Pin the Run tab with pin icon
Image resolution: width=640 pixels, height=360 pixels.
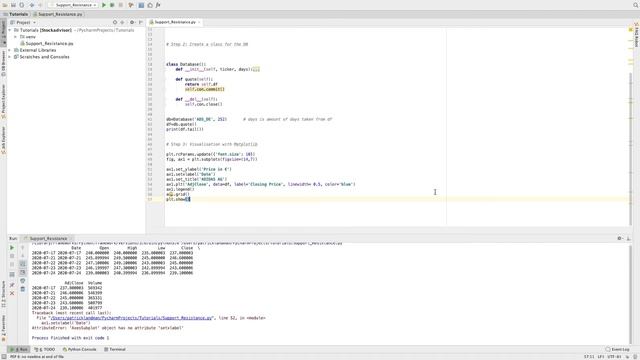12,284
